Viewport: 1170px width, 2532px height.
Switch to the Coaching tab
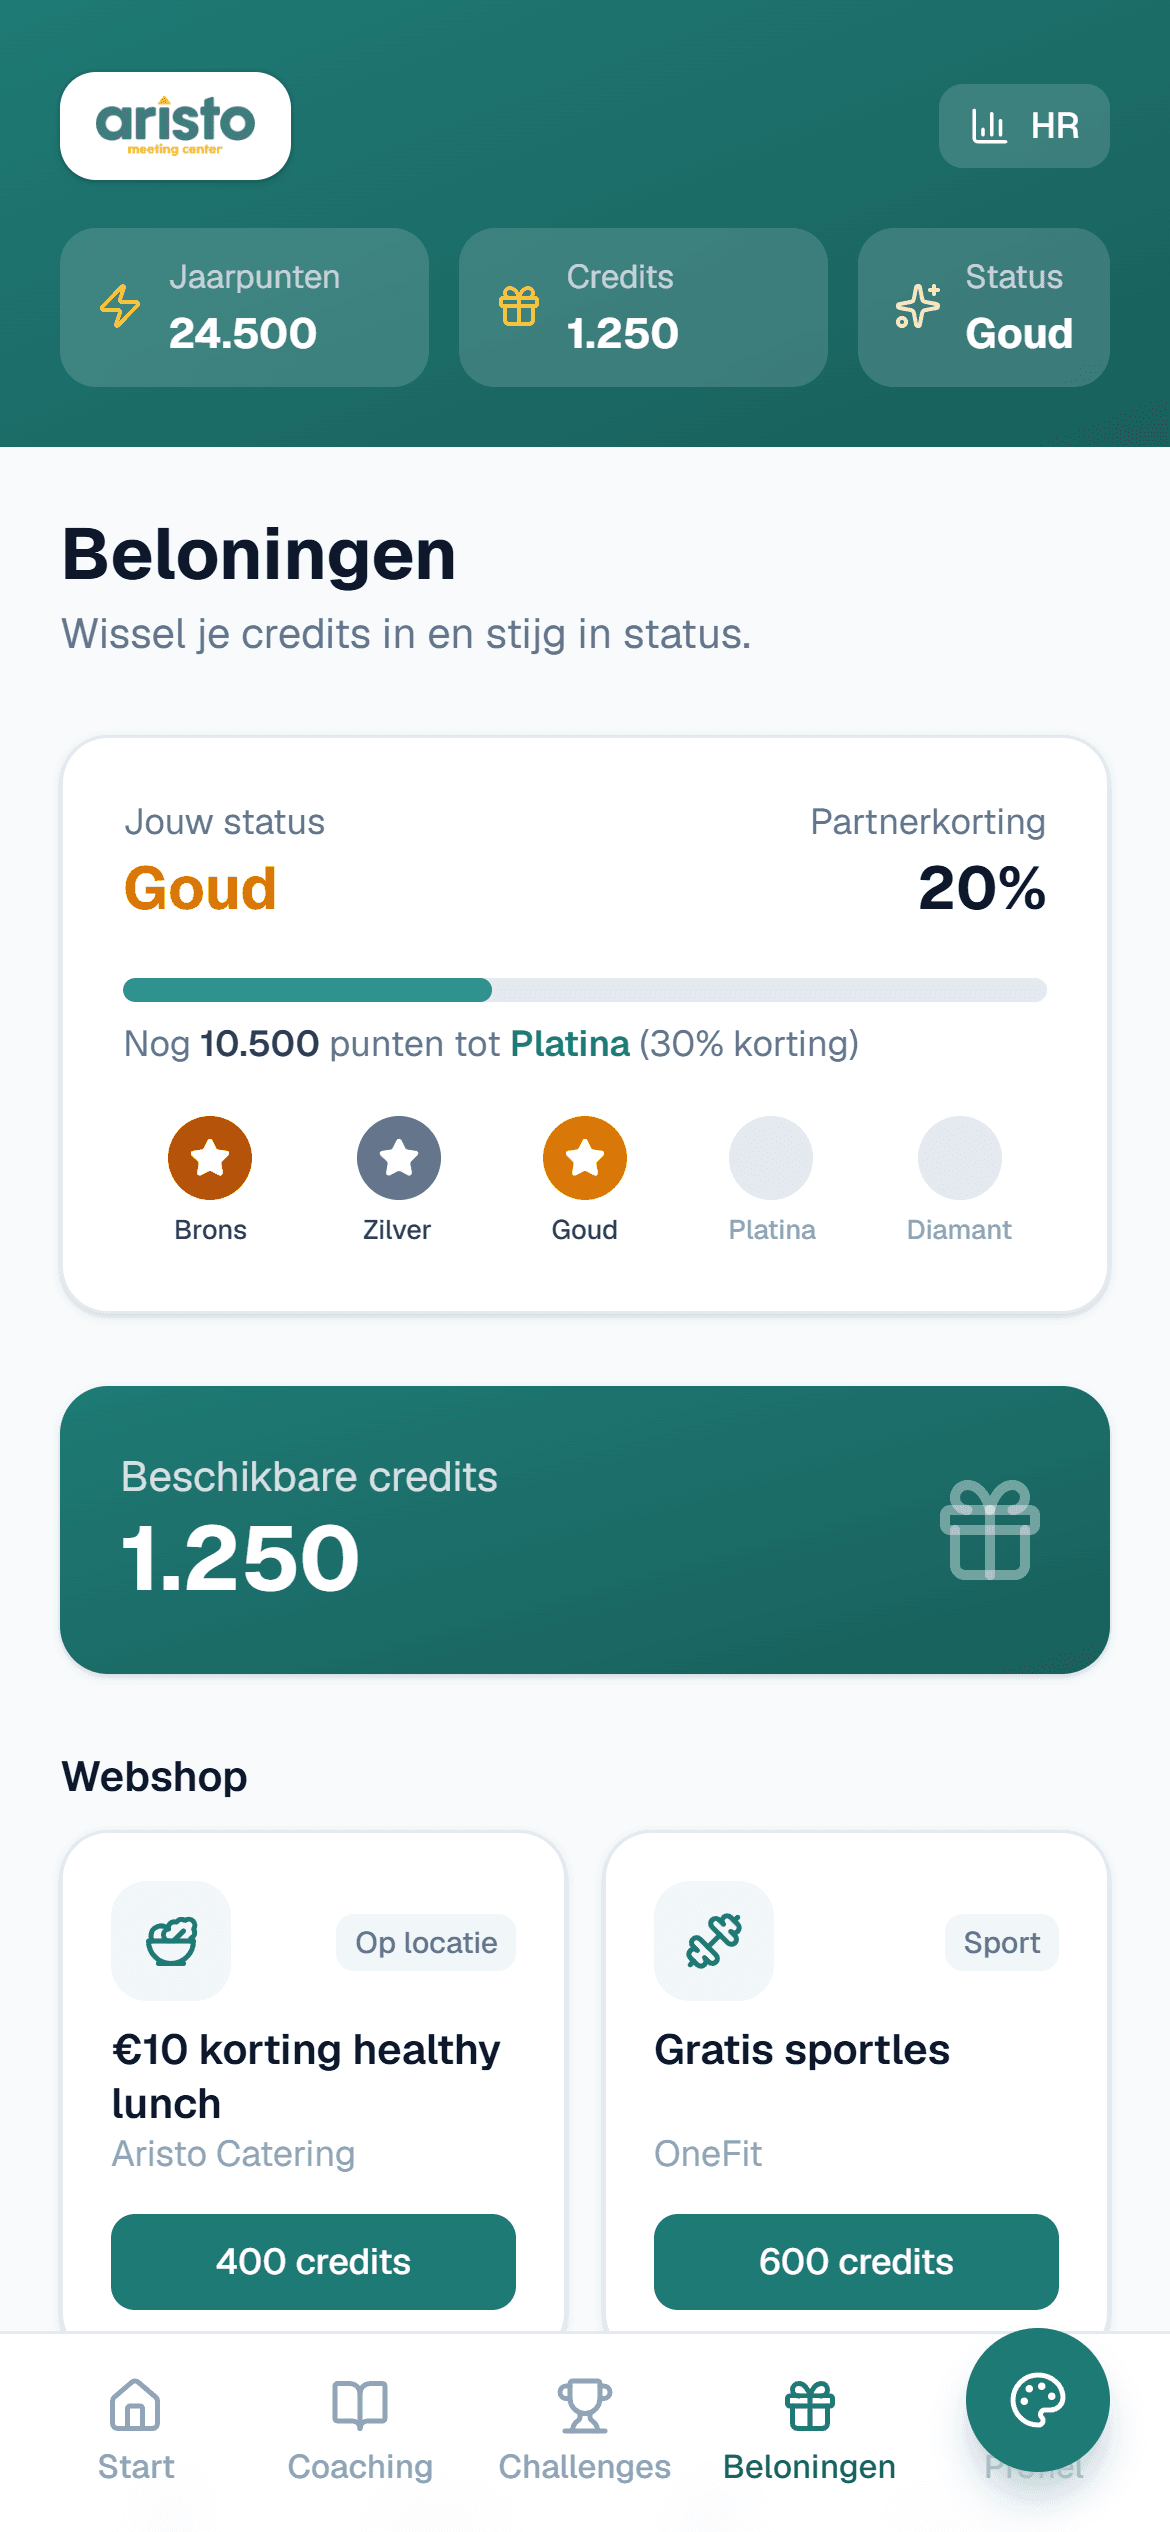(x=360, y=2430)
